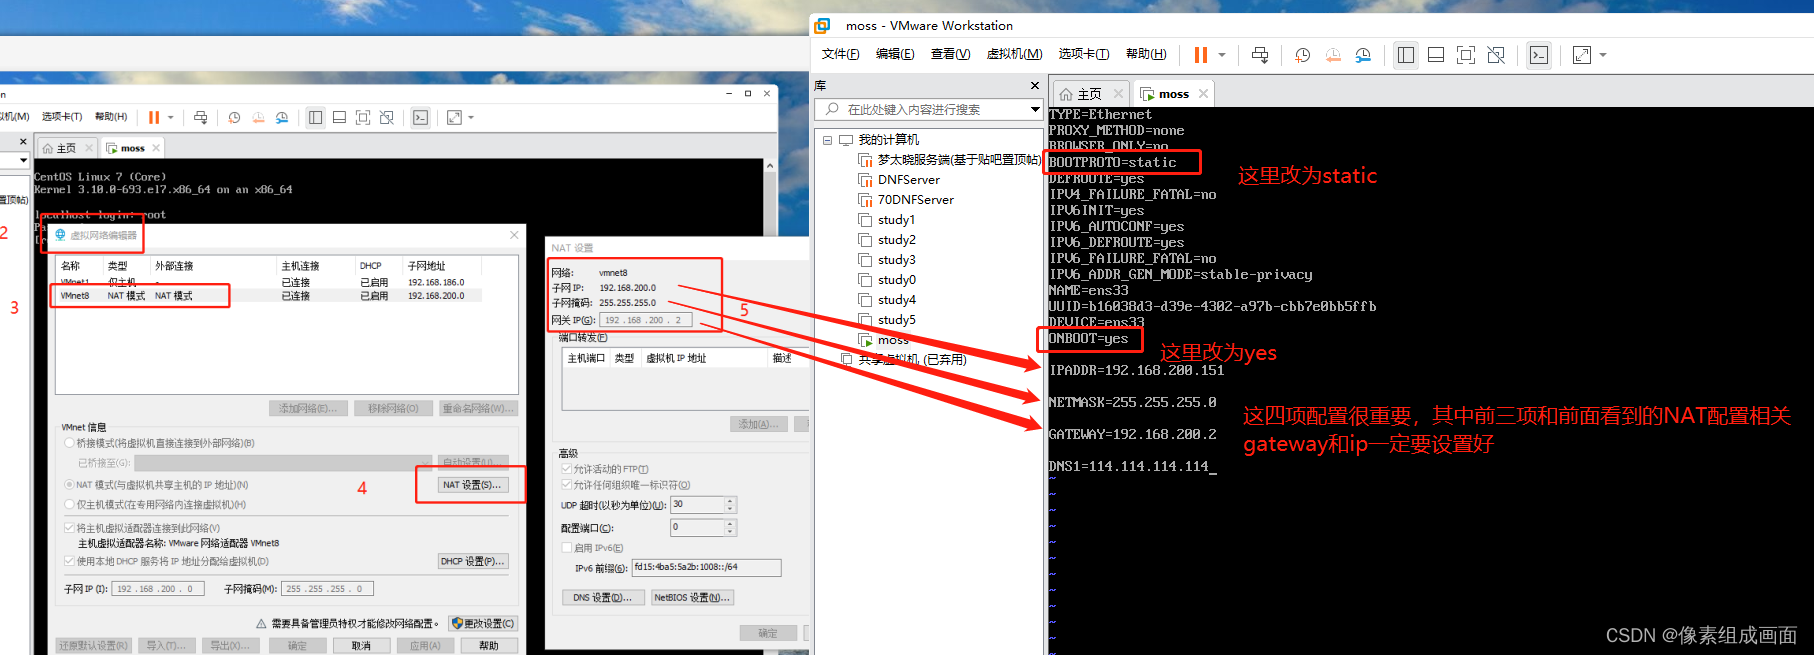Viewport: 1814px width, 655px height.
Task: Click console view icon in left VMware window
Action: coord(420,117)
